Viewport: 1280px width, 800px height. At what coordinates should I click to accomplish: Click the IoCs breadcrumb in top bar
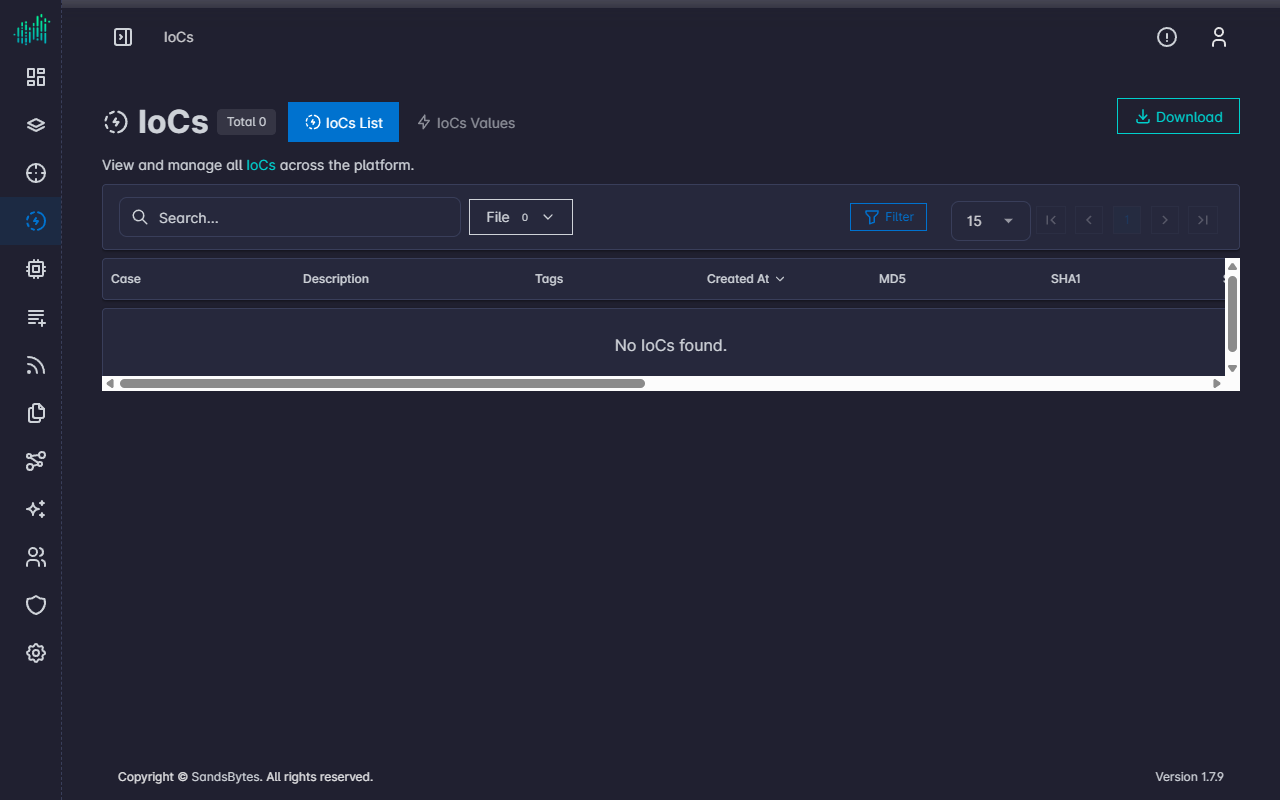point(179,37)
